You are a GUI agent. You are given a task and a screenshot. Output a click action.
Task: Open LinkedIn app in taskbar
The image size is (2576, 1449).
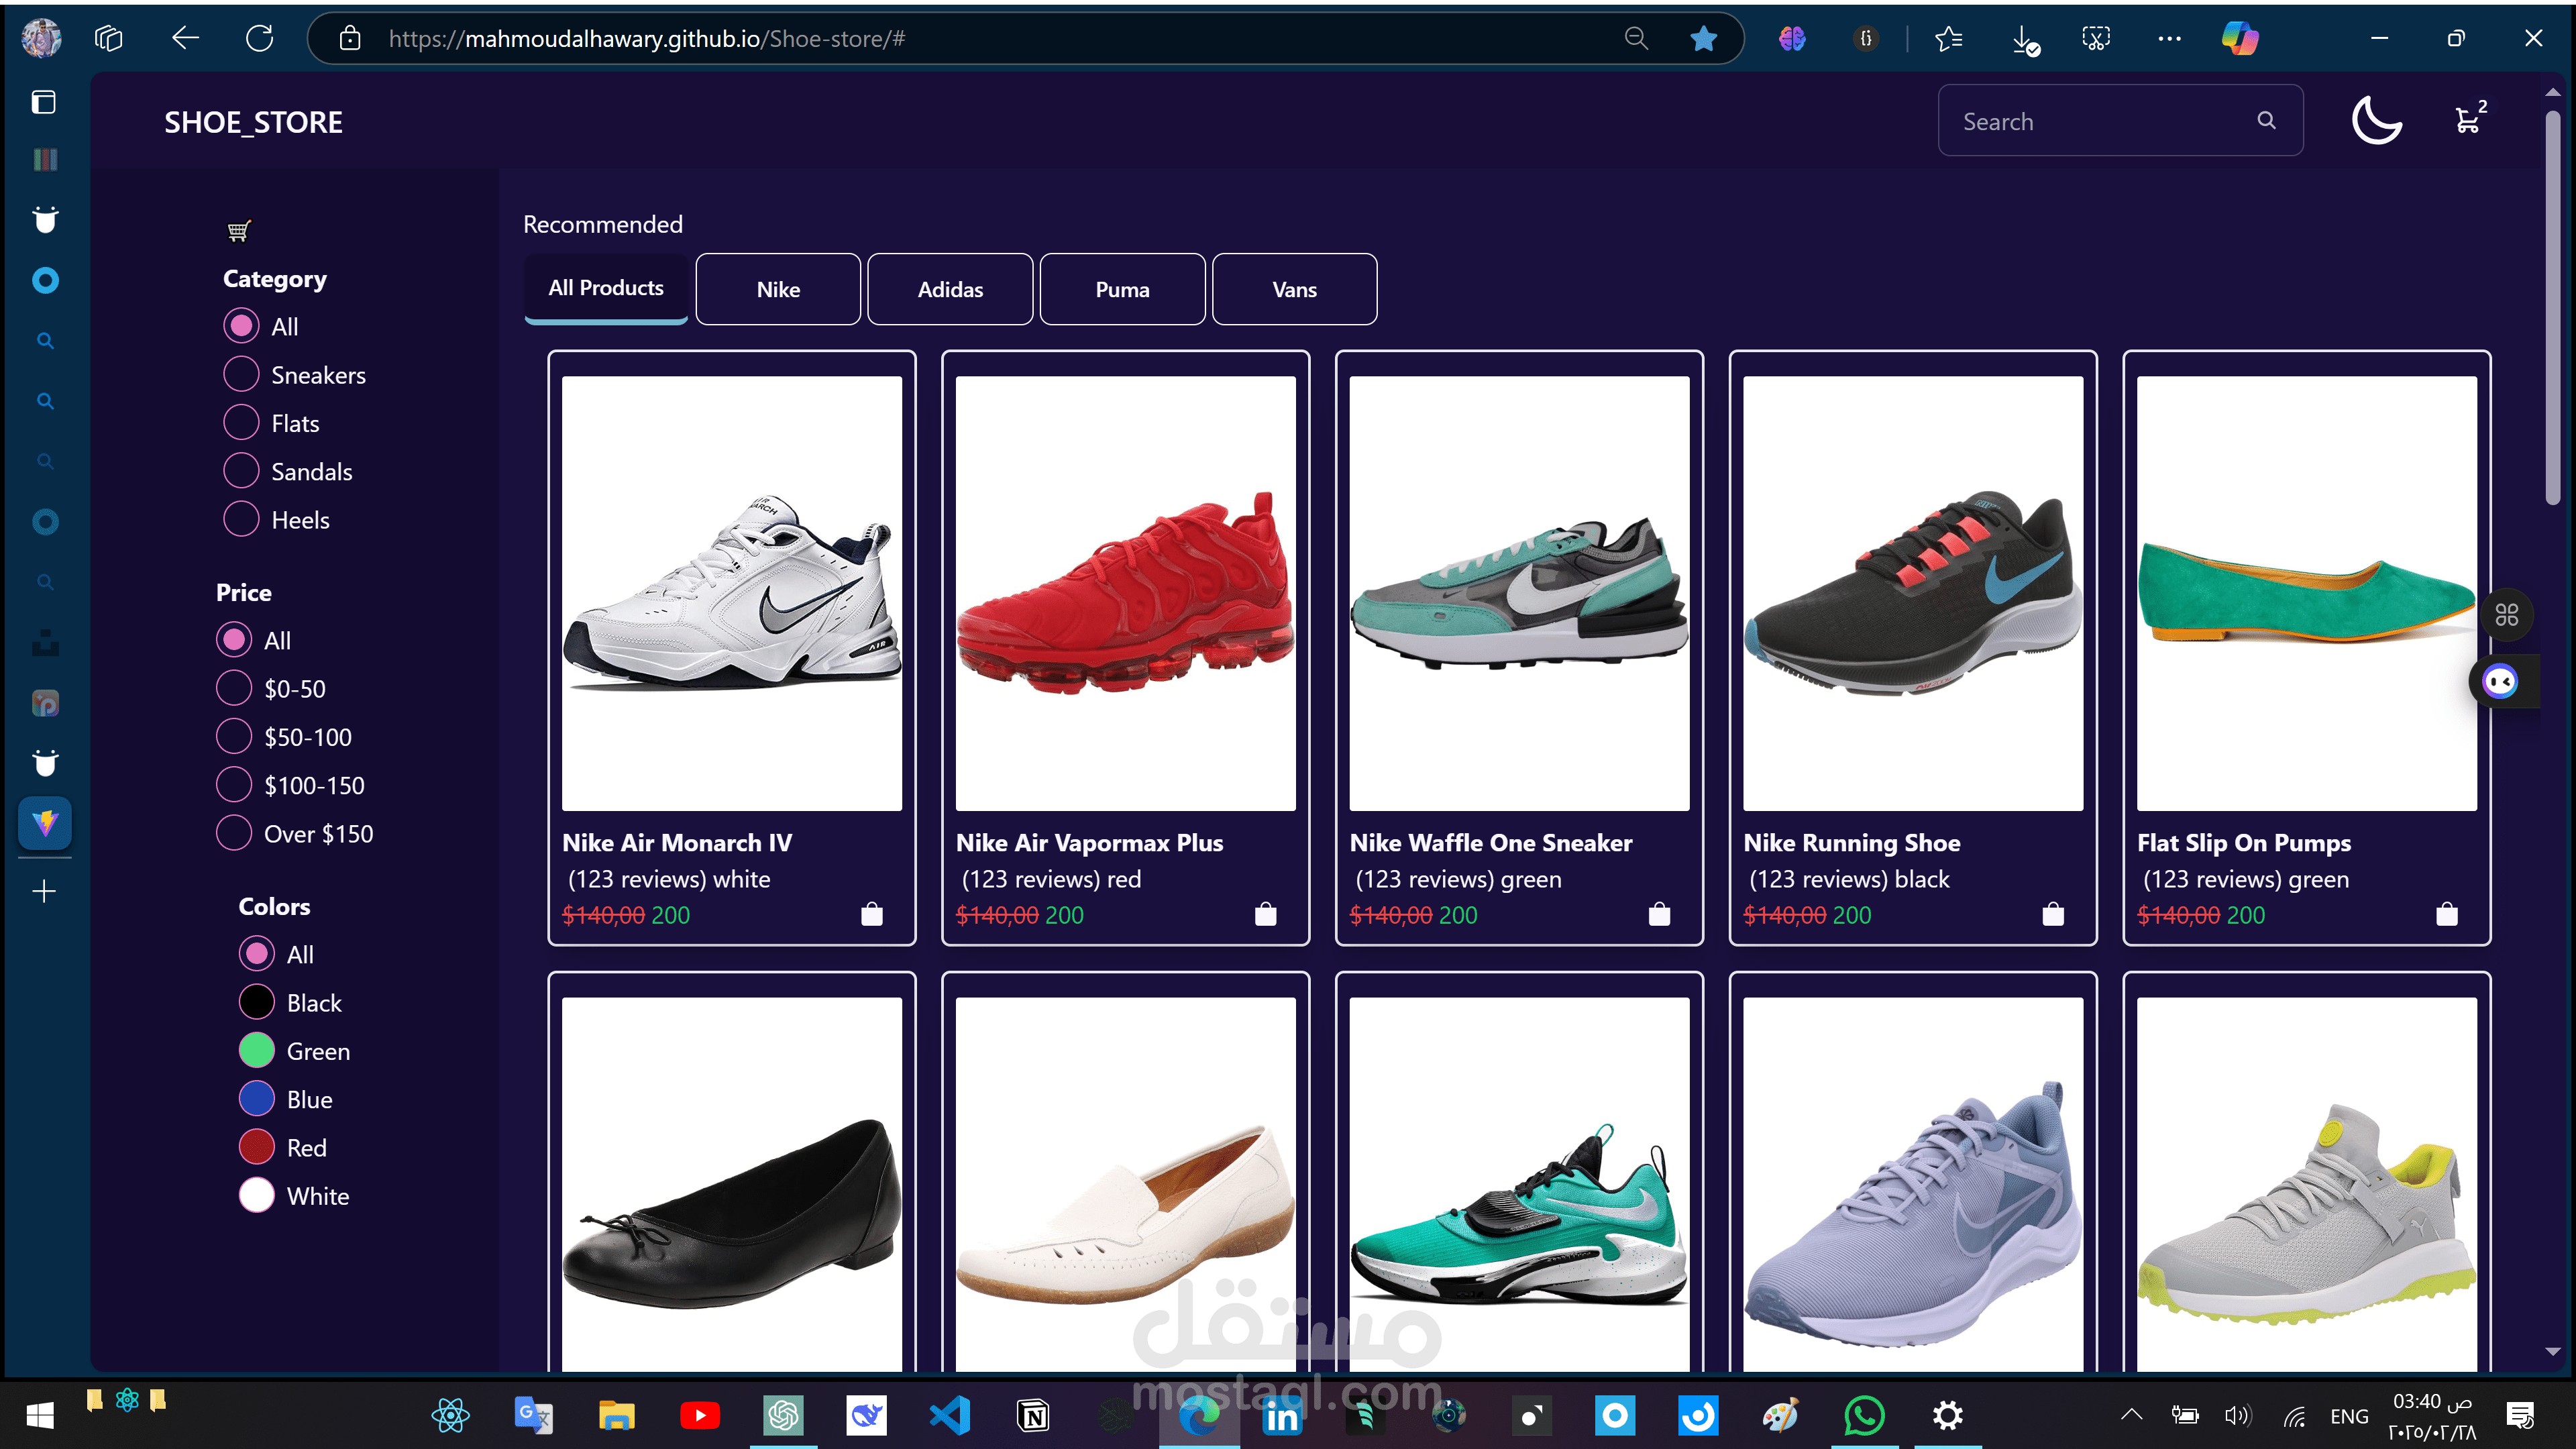tap(1282, 1415)
